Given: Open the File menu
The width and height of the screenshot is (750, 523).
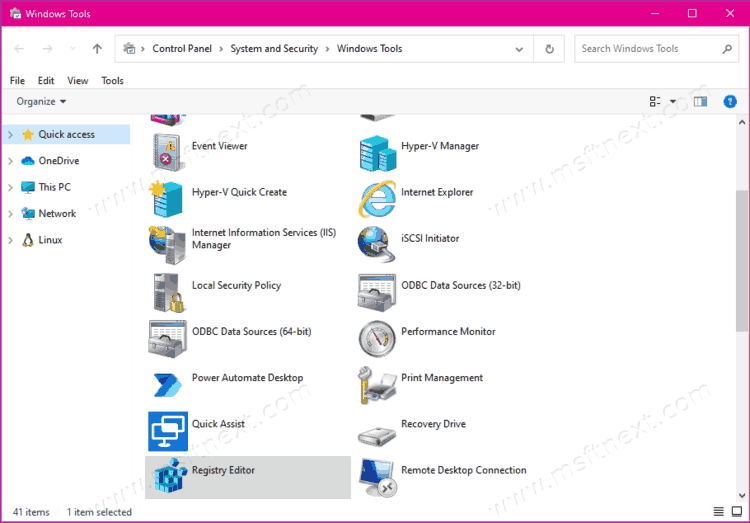Looking at the screenshot, I should 17,81.
